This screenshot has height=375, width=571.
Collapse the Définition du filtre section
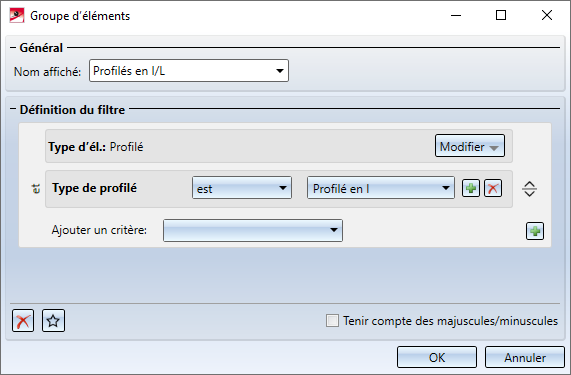click(x=13, y=109)
